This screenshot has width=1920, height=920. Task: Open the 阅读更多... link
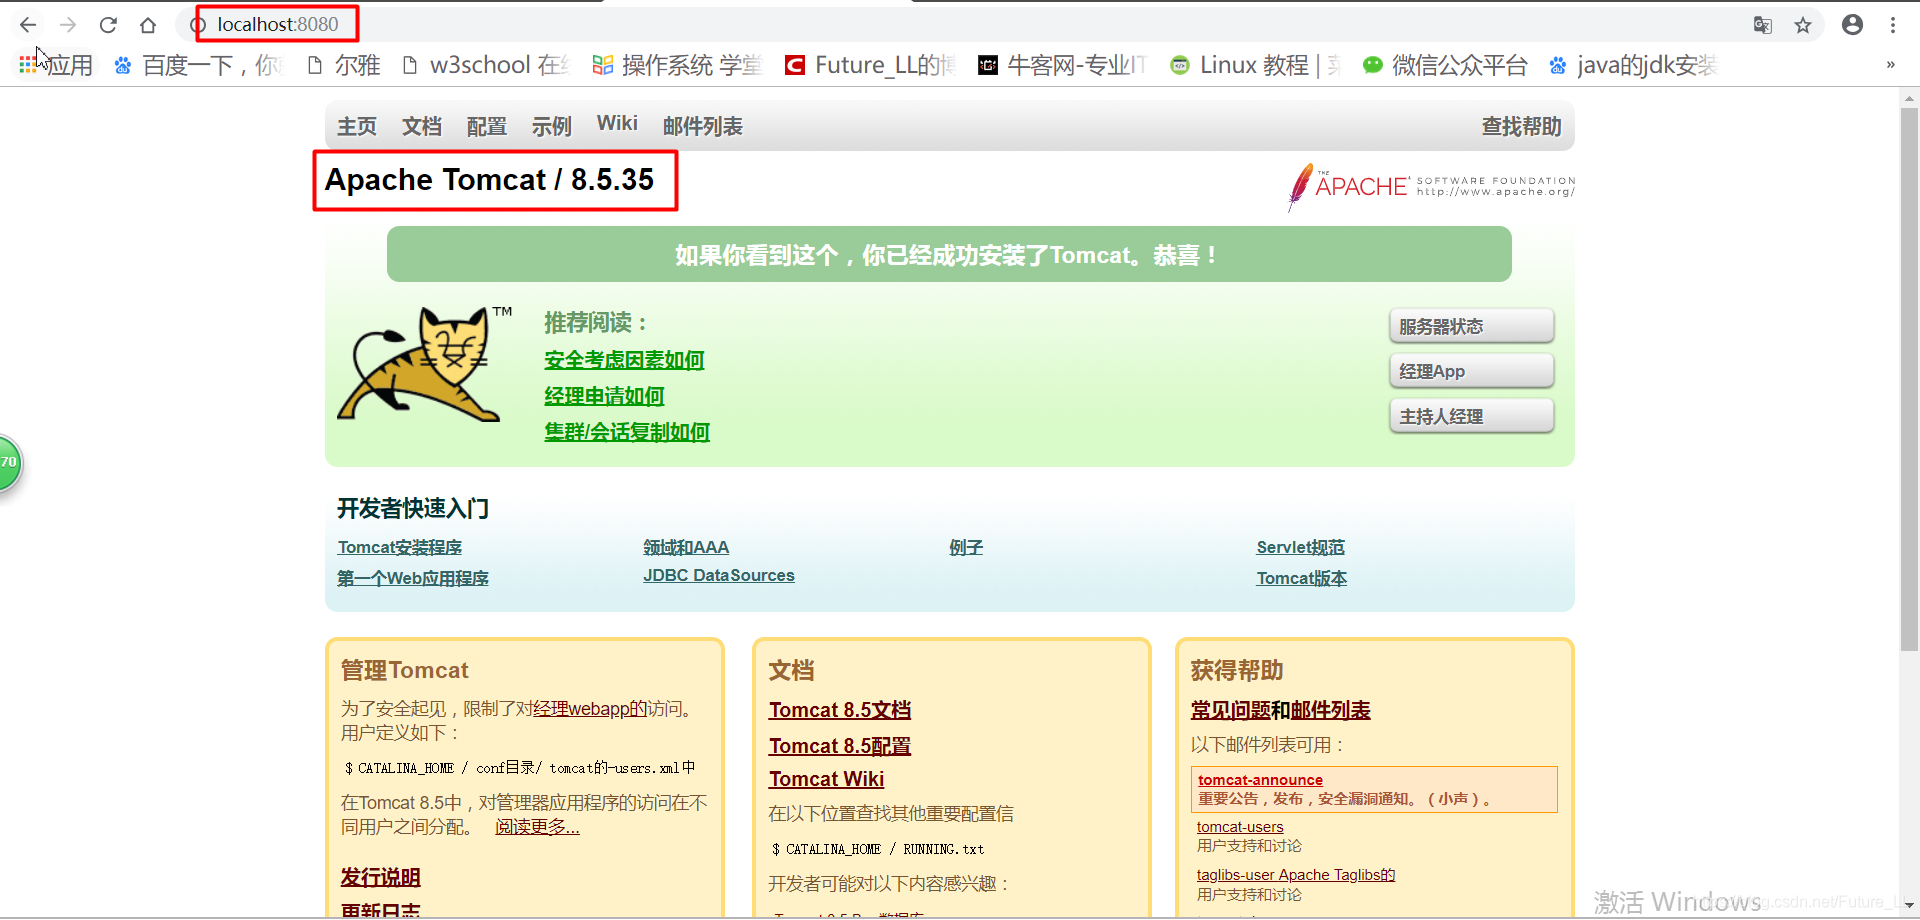point(537,826)
